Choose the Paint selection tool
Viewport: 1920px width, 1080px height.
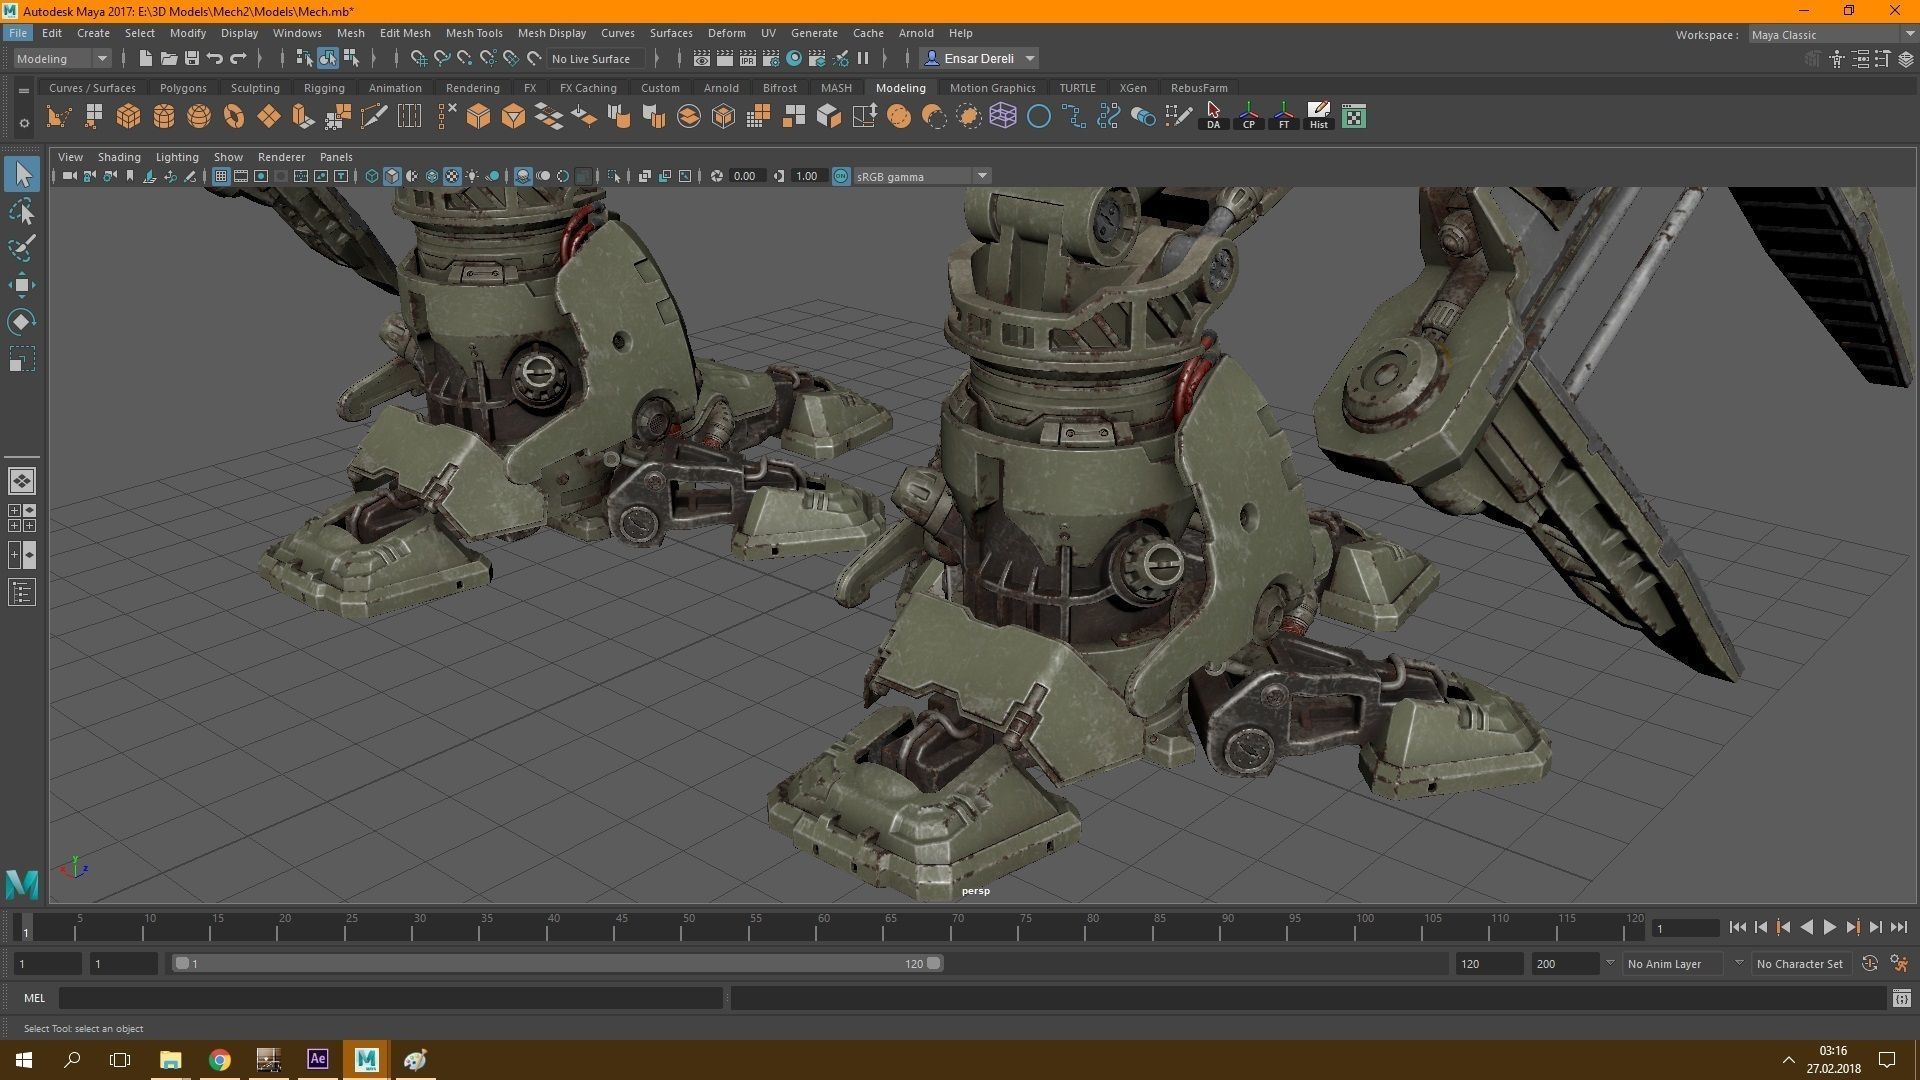[21, 248]
